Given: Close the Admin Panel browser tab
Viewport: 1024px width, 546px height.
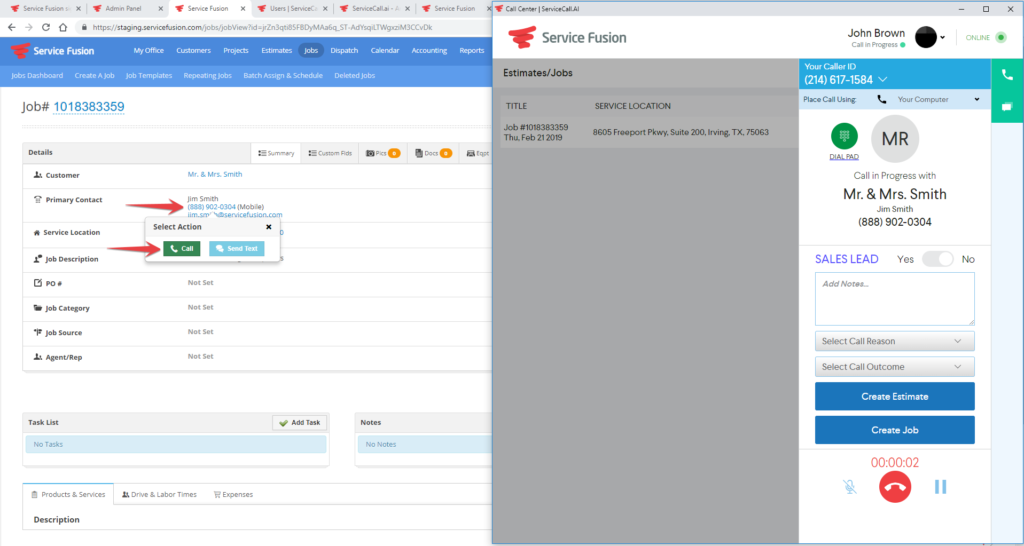Looking at the screenshot, I should [x=160, y=8].
